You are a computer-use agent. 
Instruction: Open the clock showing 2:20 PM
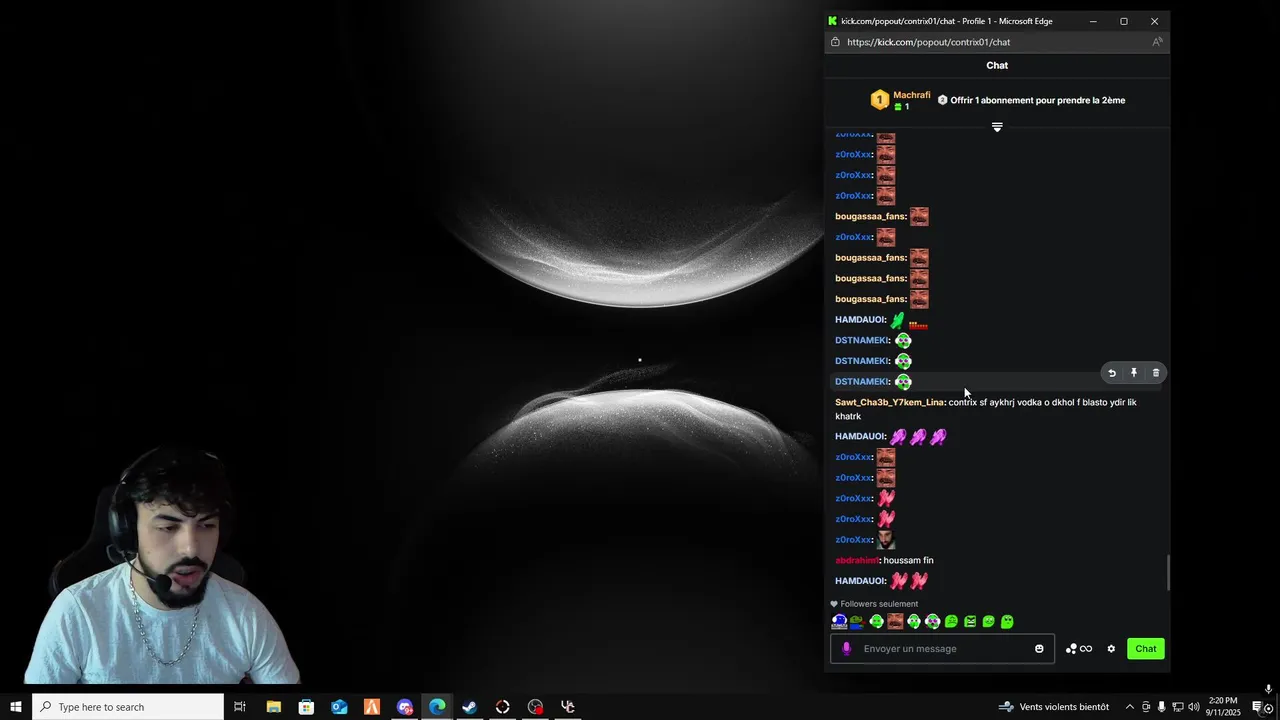click(x=1223, y=707)
